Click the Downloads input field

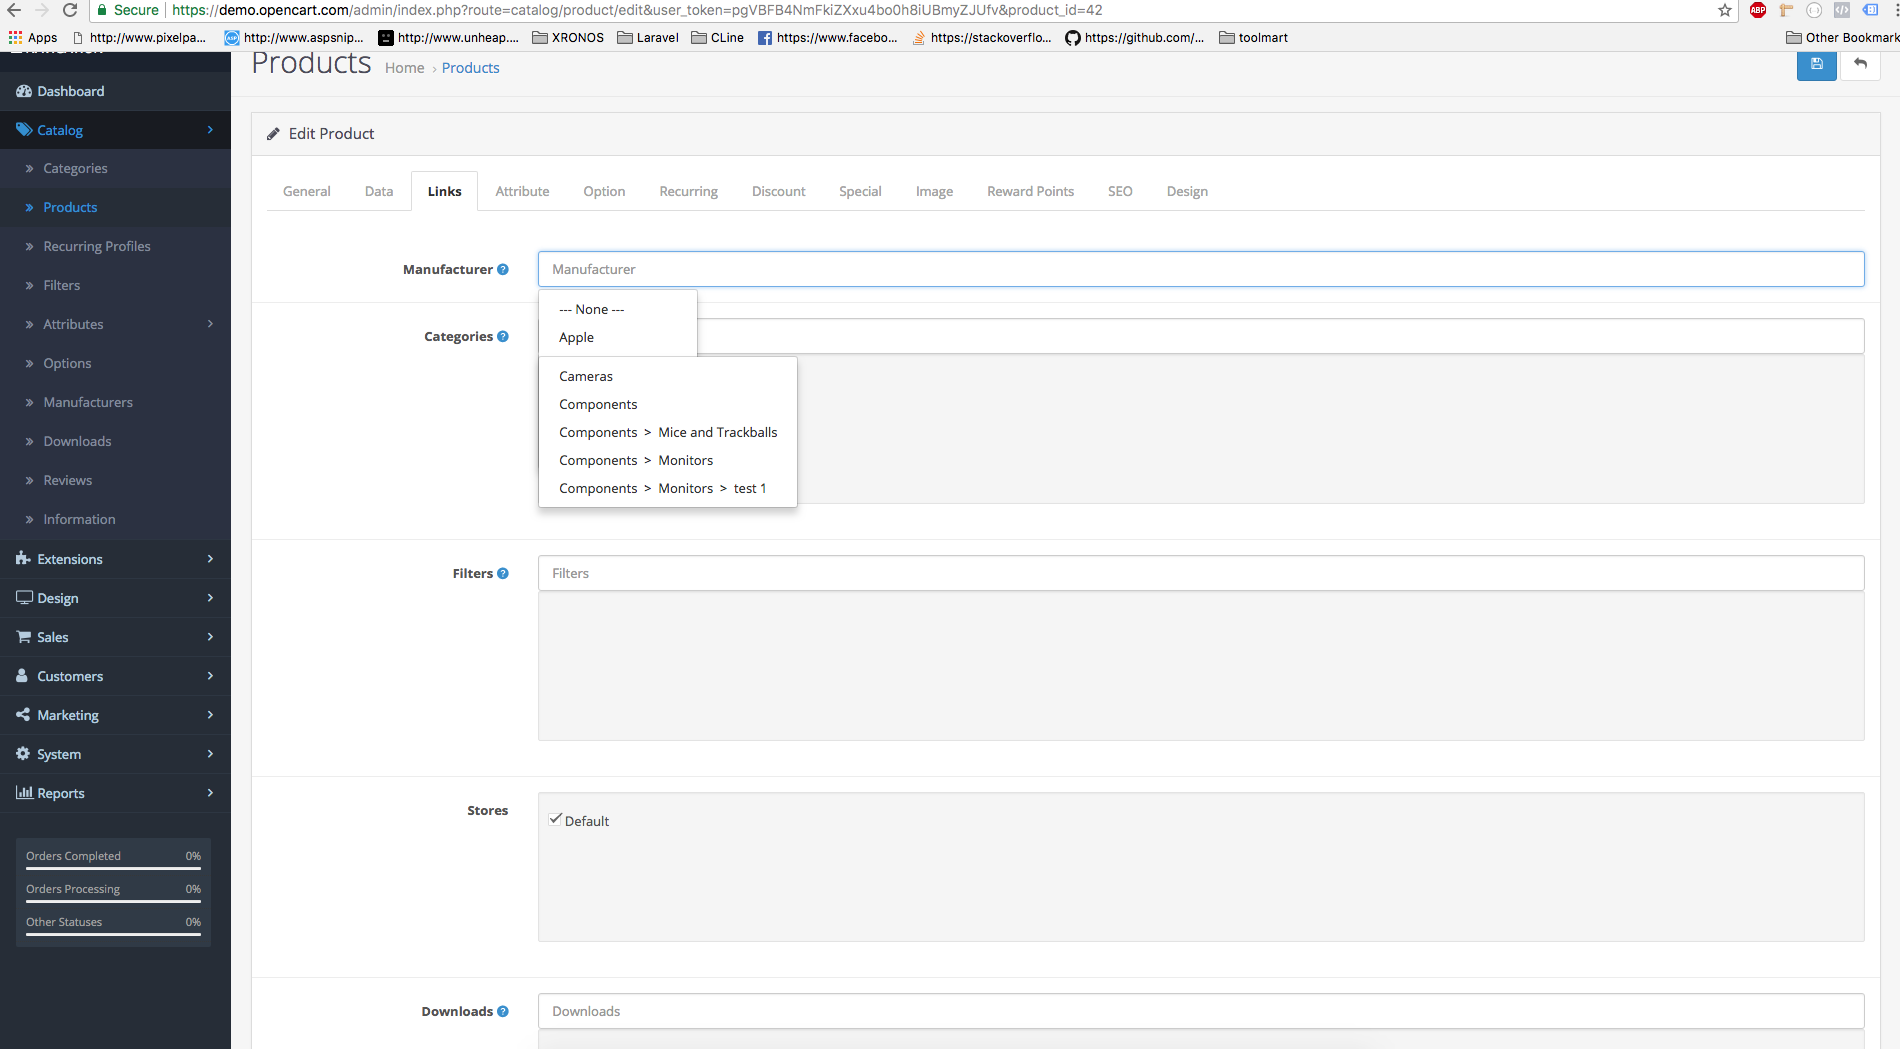click(1201, 1011)
